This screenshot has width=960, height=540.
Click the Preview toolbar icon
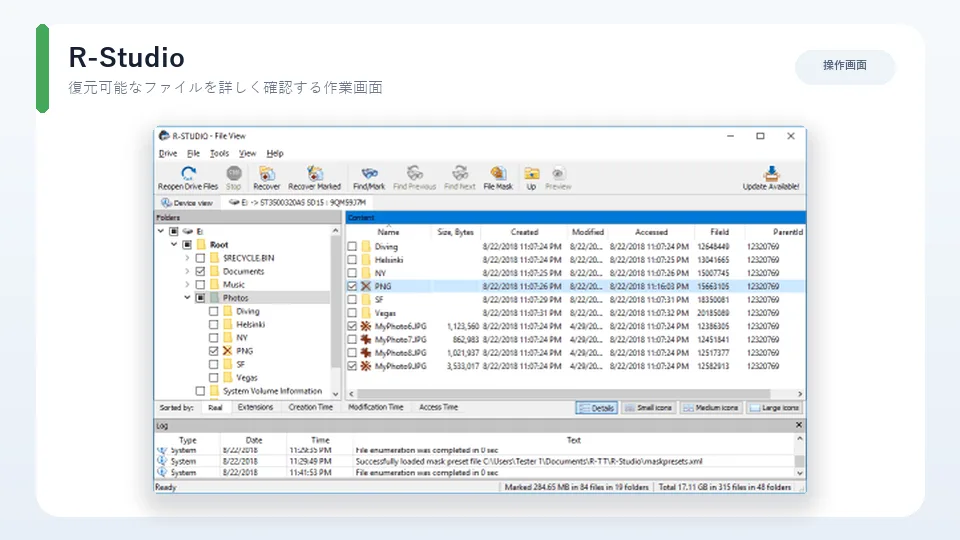coord(558,174)
